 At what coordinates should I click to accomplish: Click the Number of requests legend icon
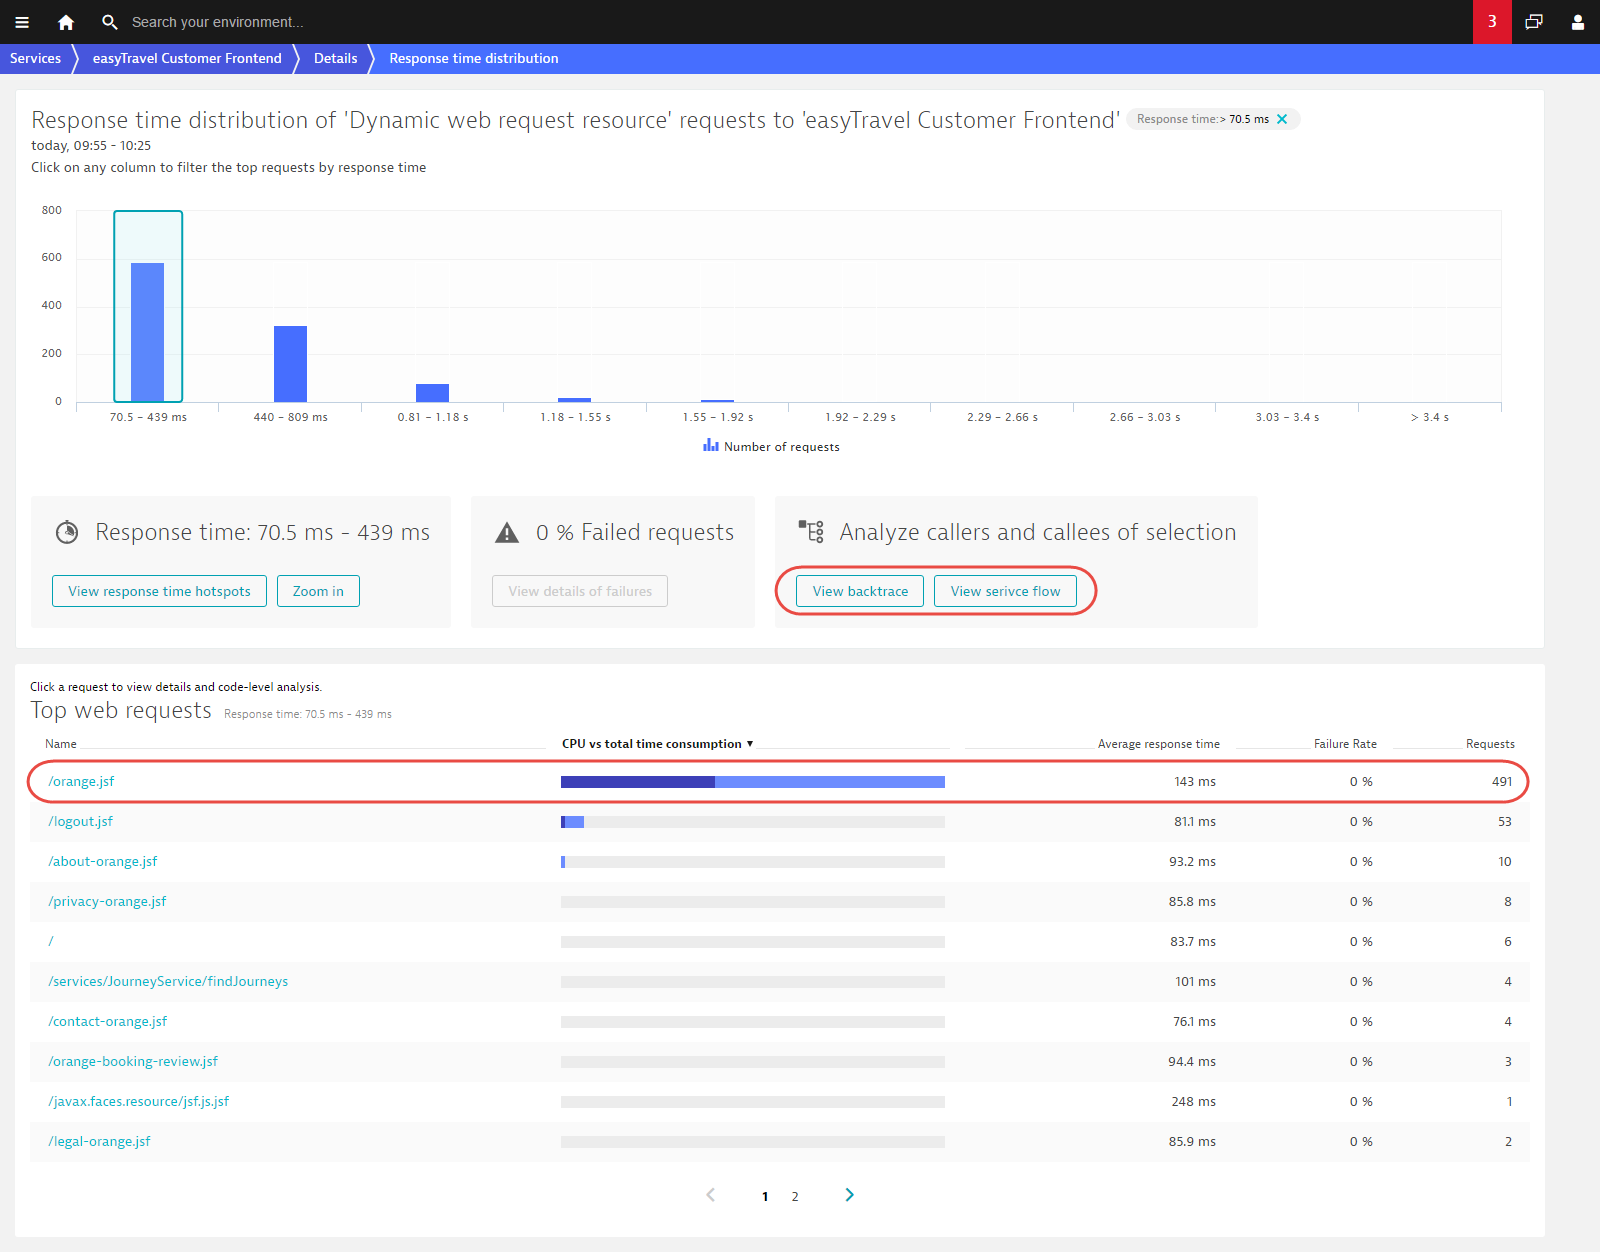(711, 445)
